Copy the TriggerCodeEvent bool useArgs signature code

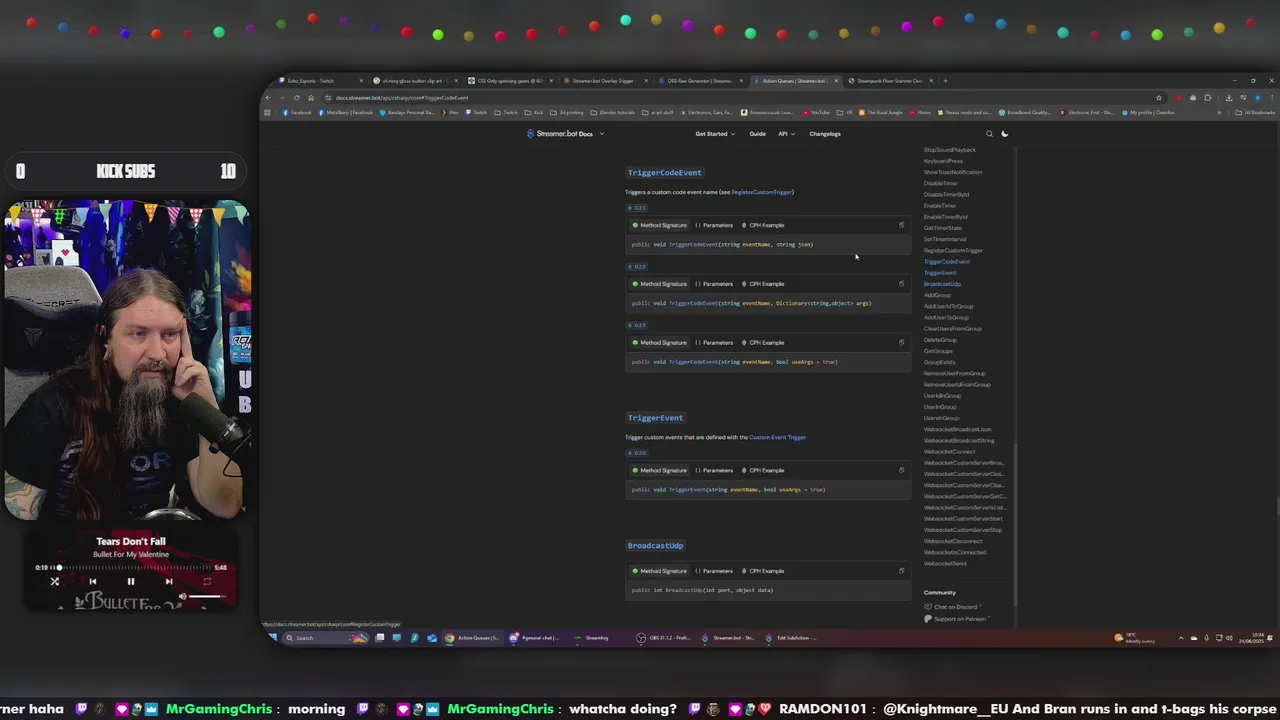click(901, 343)
